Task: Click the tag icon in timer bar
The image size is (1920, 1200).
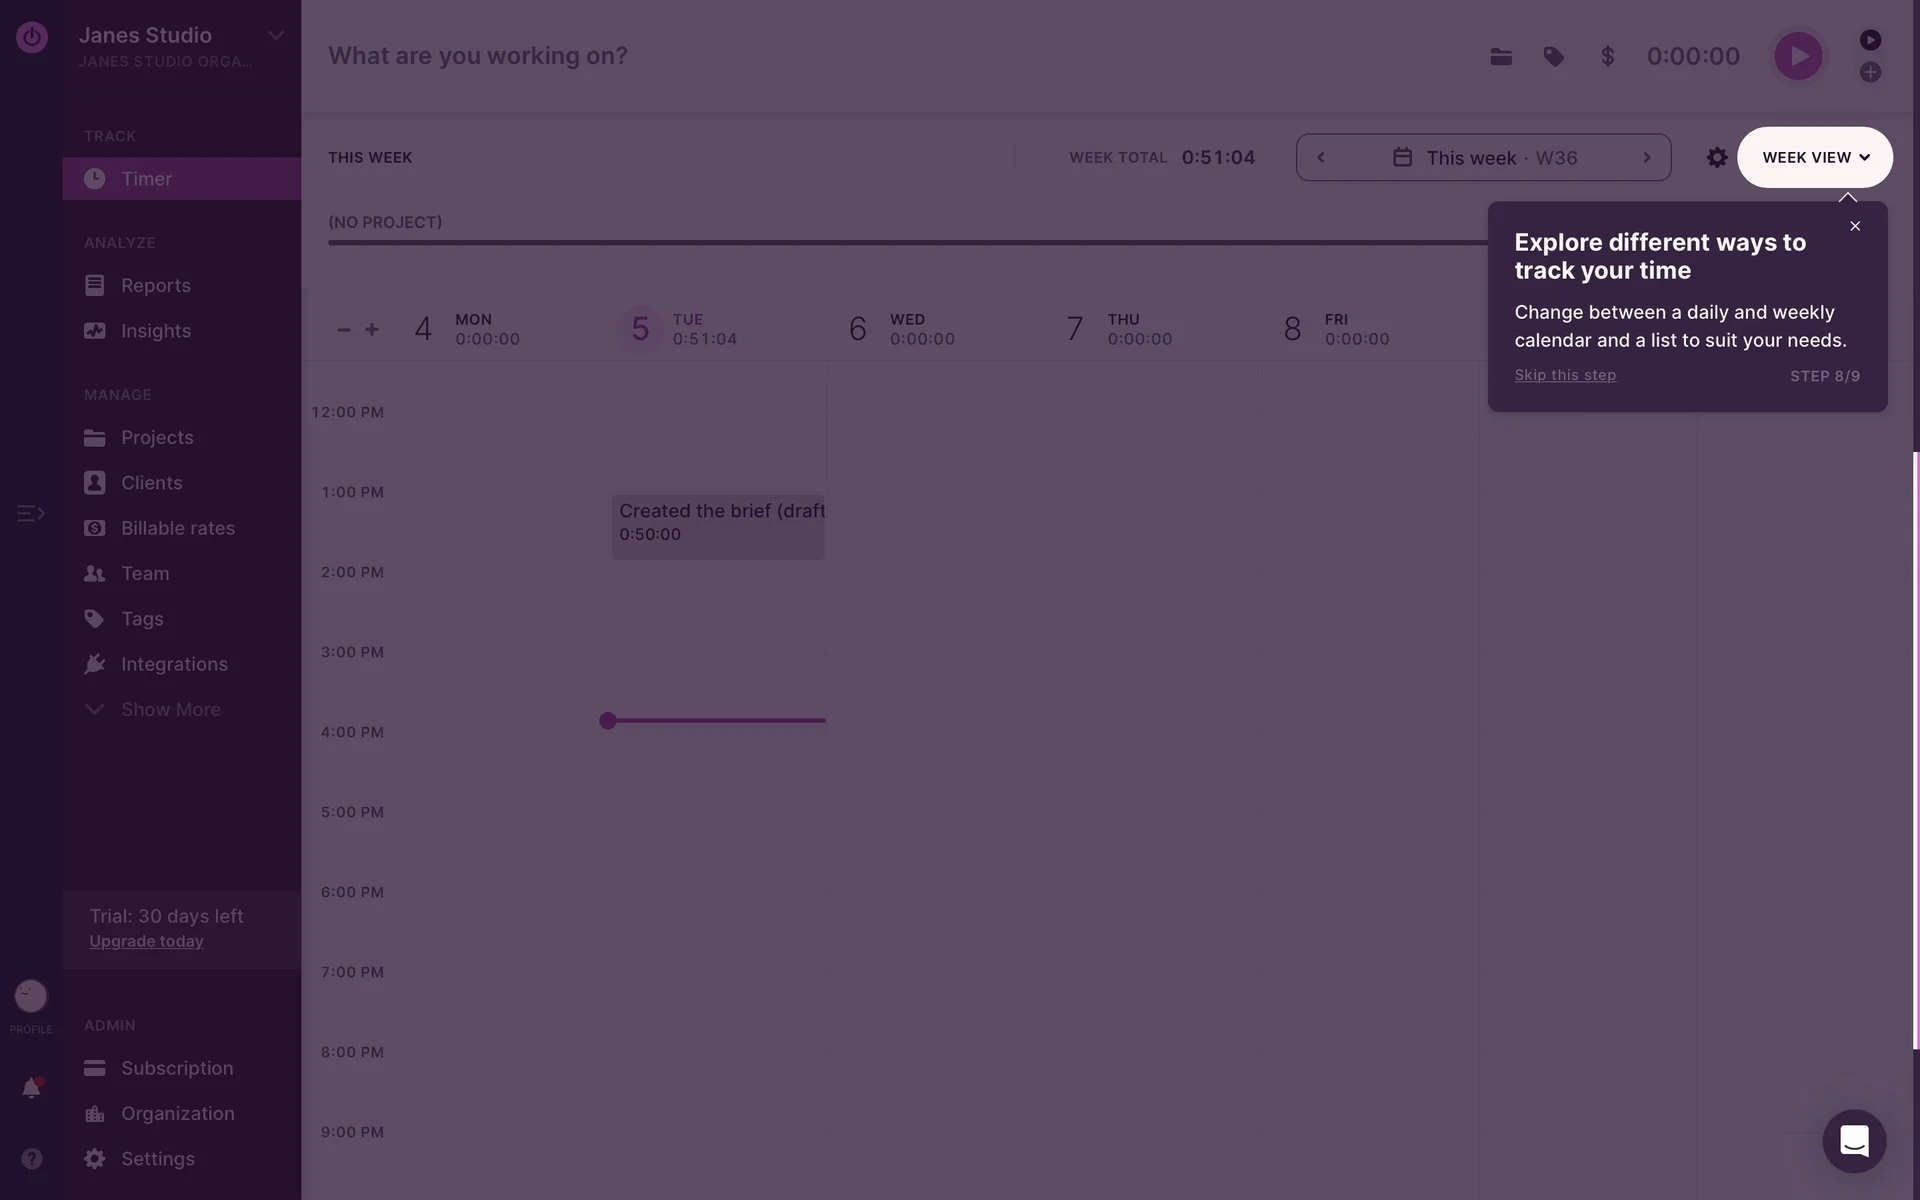Action: pyautogui.click(x=1553, y=57)
